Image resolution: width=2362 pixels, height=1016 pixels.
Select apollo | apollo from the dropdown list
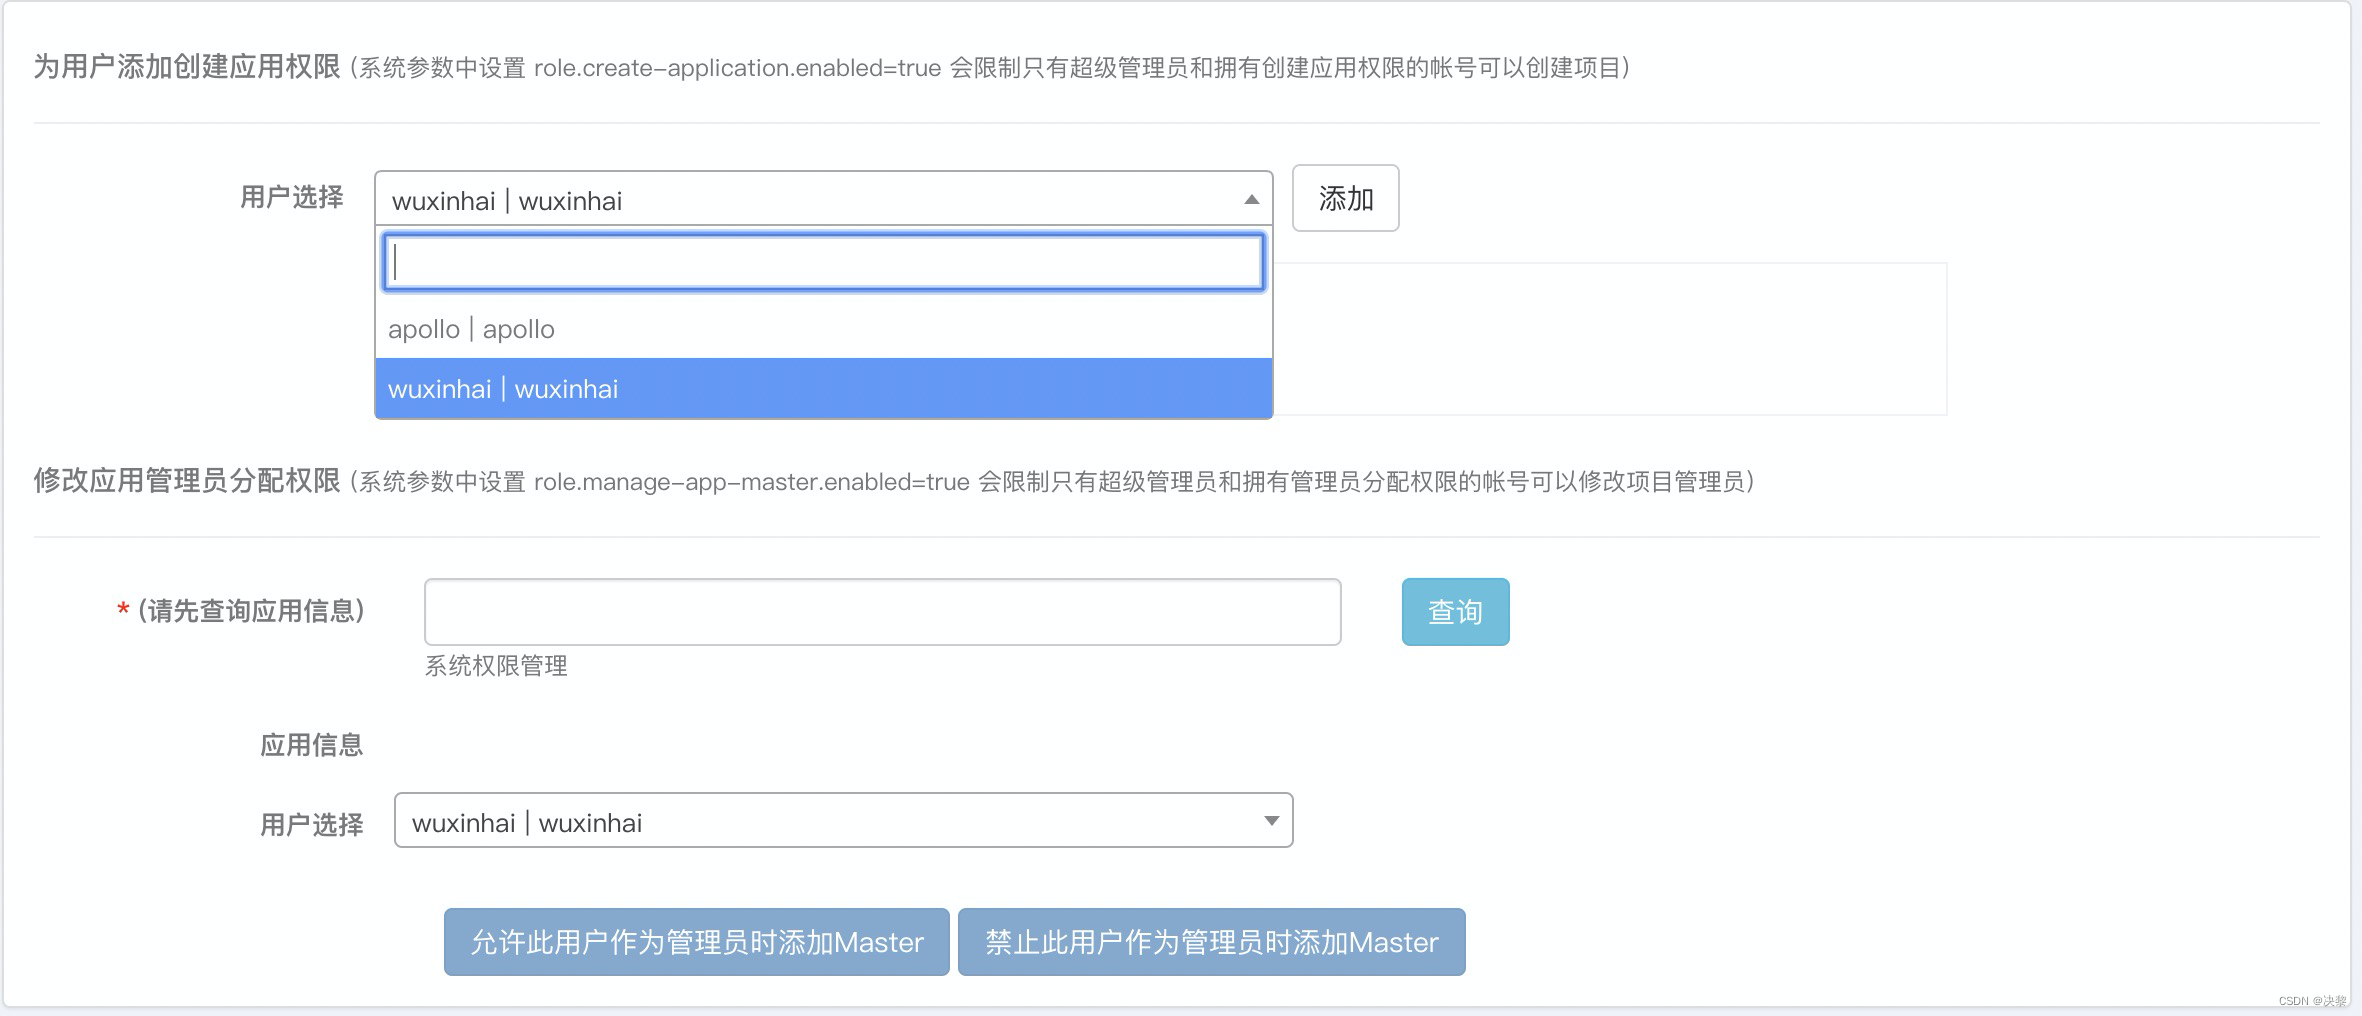pyautogui.click(x=472, y=328)
